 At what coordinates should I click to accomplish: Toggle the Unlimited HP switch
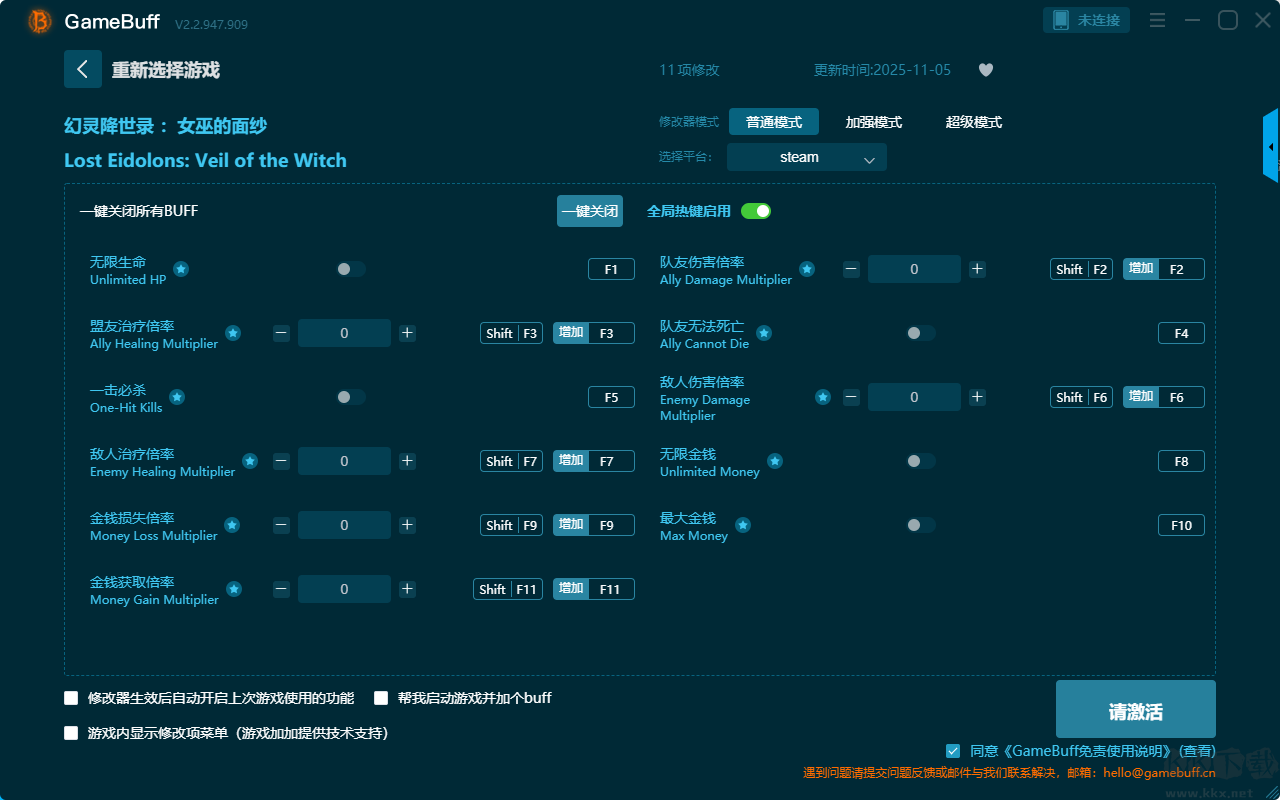[x=350, y=269]
